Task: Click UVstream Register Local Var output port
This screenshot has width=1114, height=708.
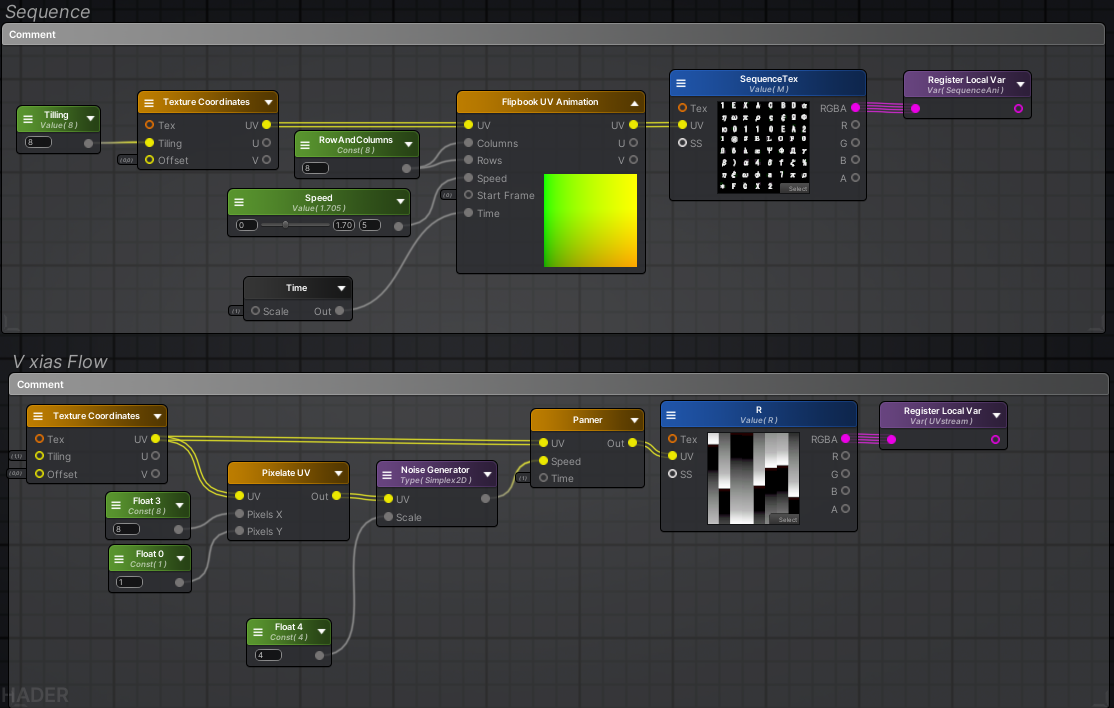Action: (x=995, y=440)
